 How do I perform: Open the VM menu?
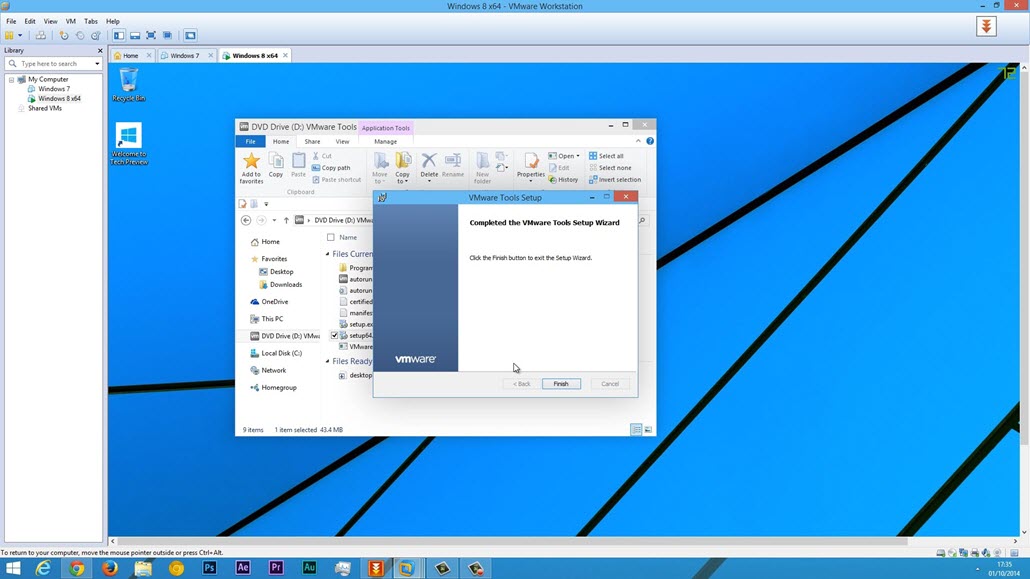tap(70, 21)
